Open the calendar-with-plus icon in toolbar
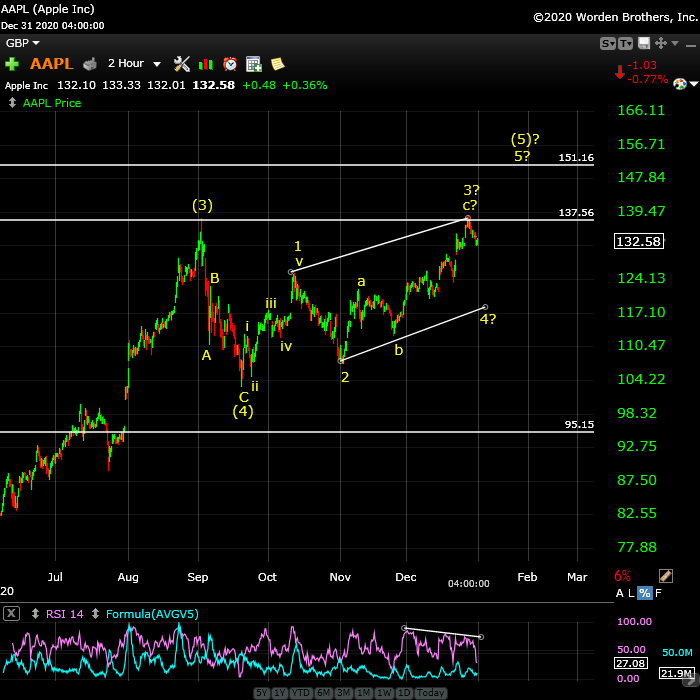The image size is (700, 700). 254,64
